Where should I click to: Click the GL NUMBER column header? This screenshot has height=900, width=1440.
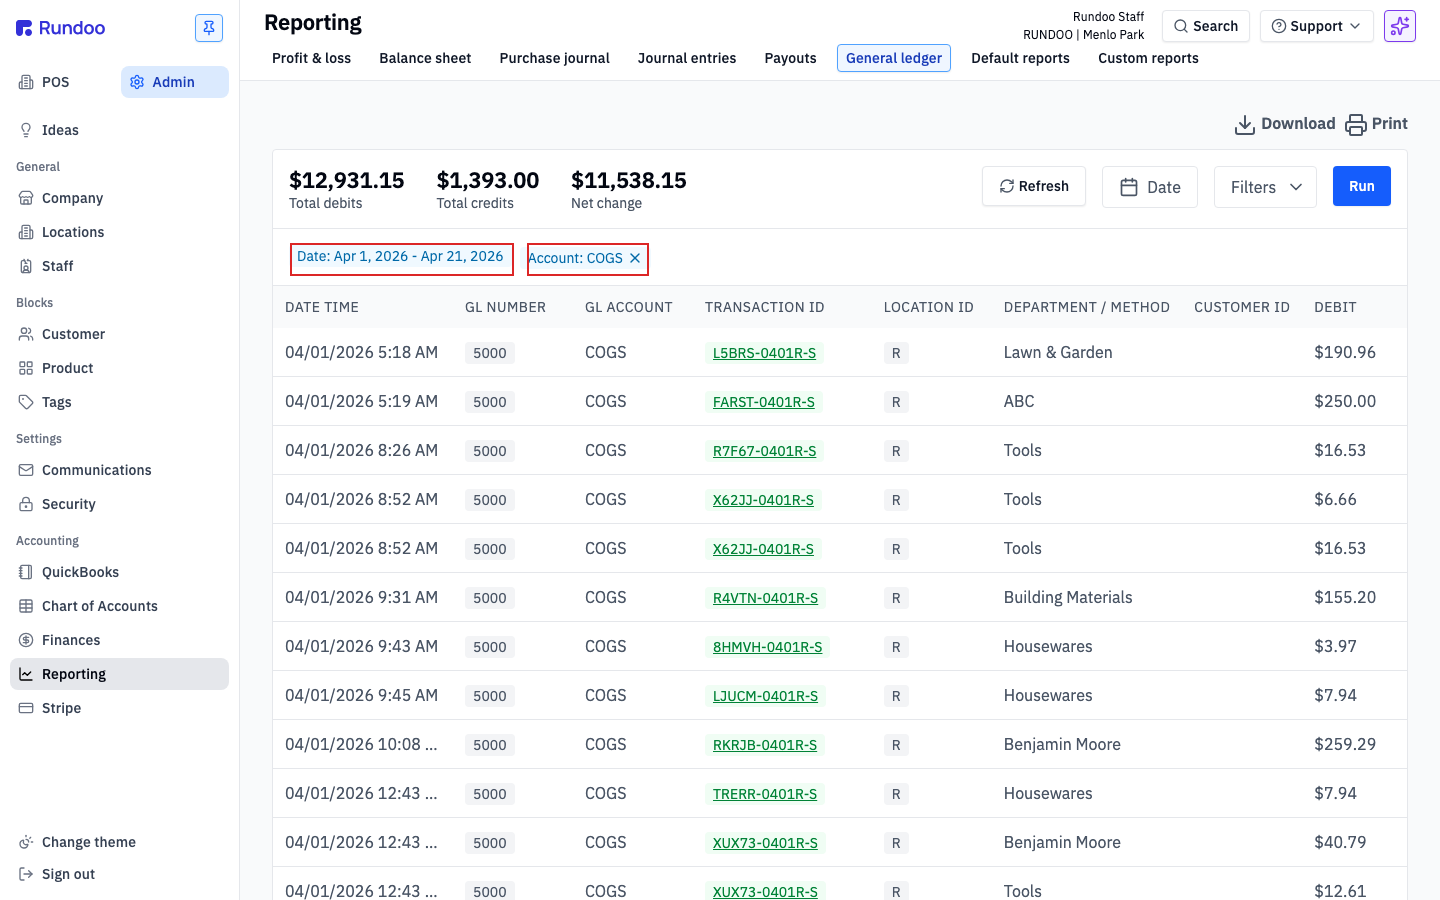[x=505, y=307]
